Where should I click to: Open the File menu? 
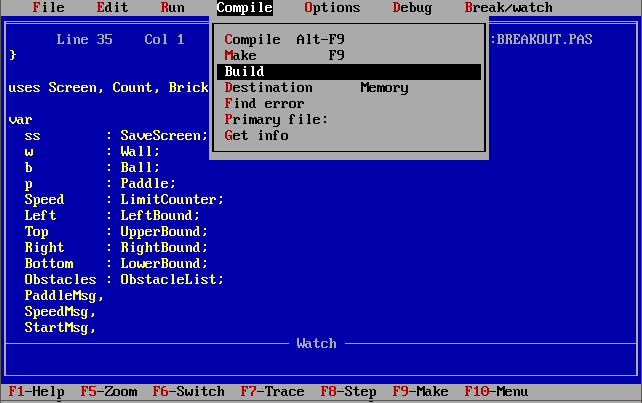(48, 8)
